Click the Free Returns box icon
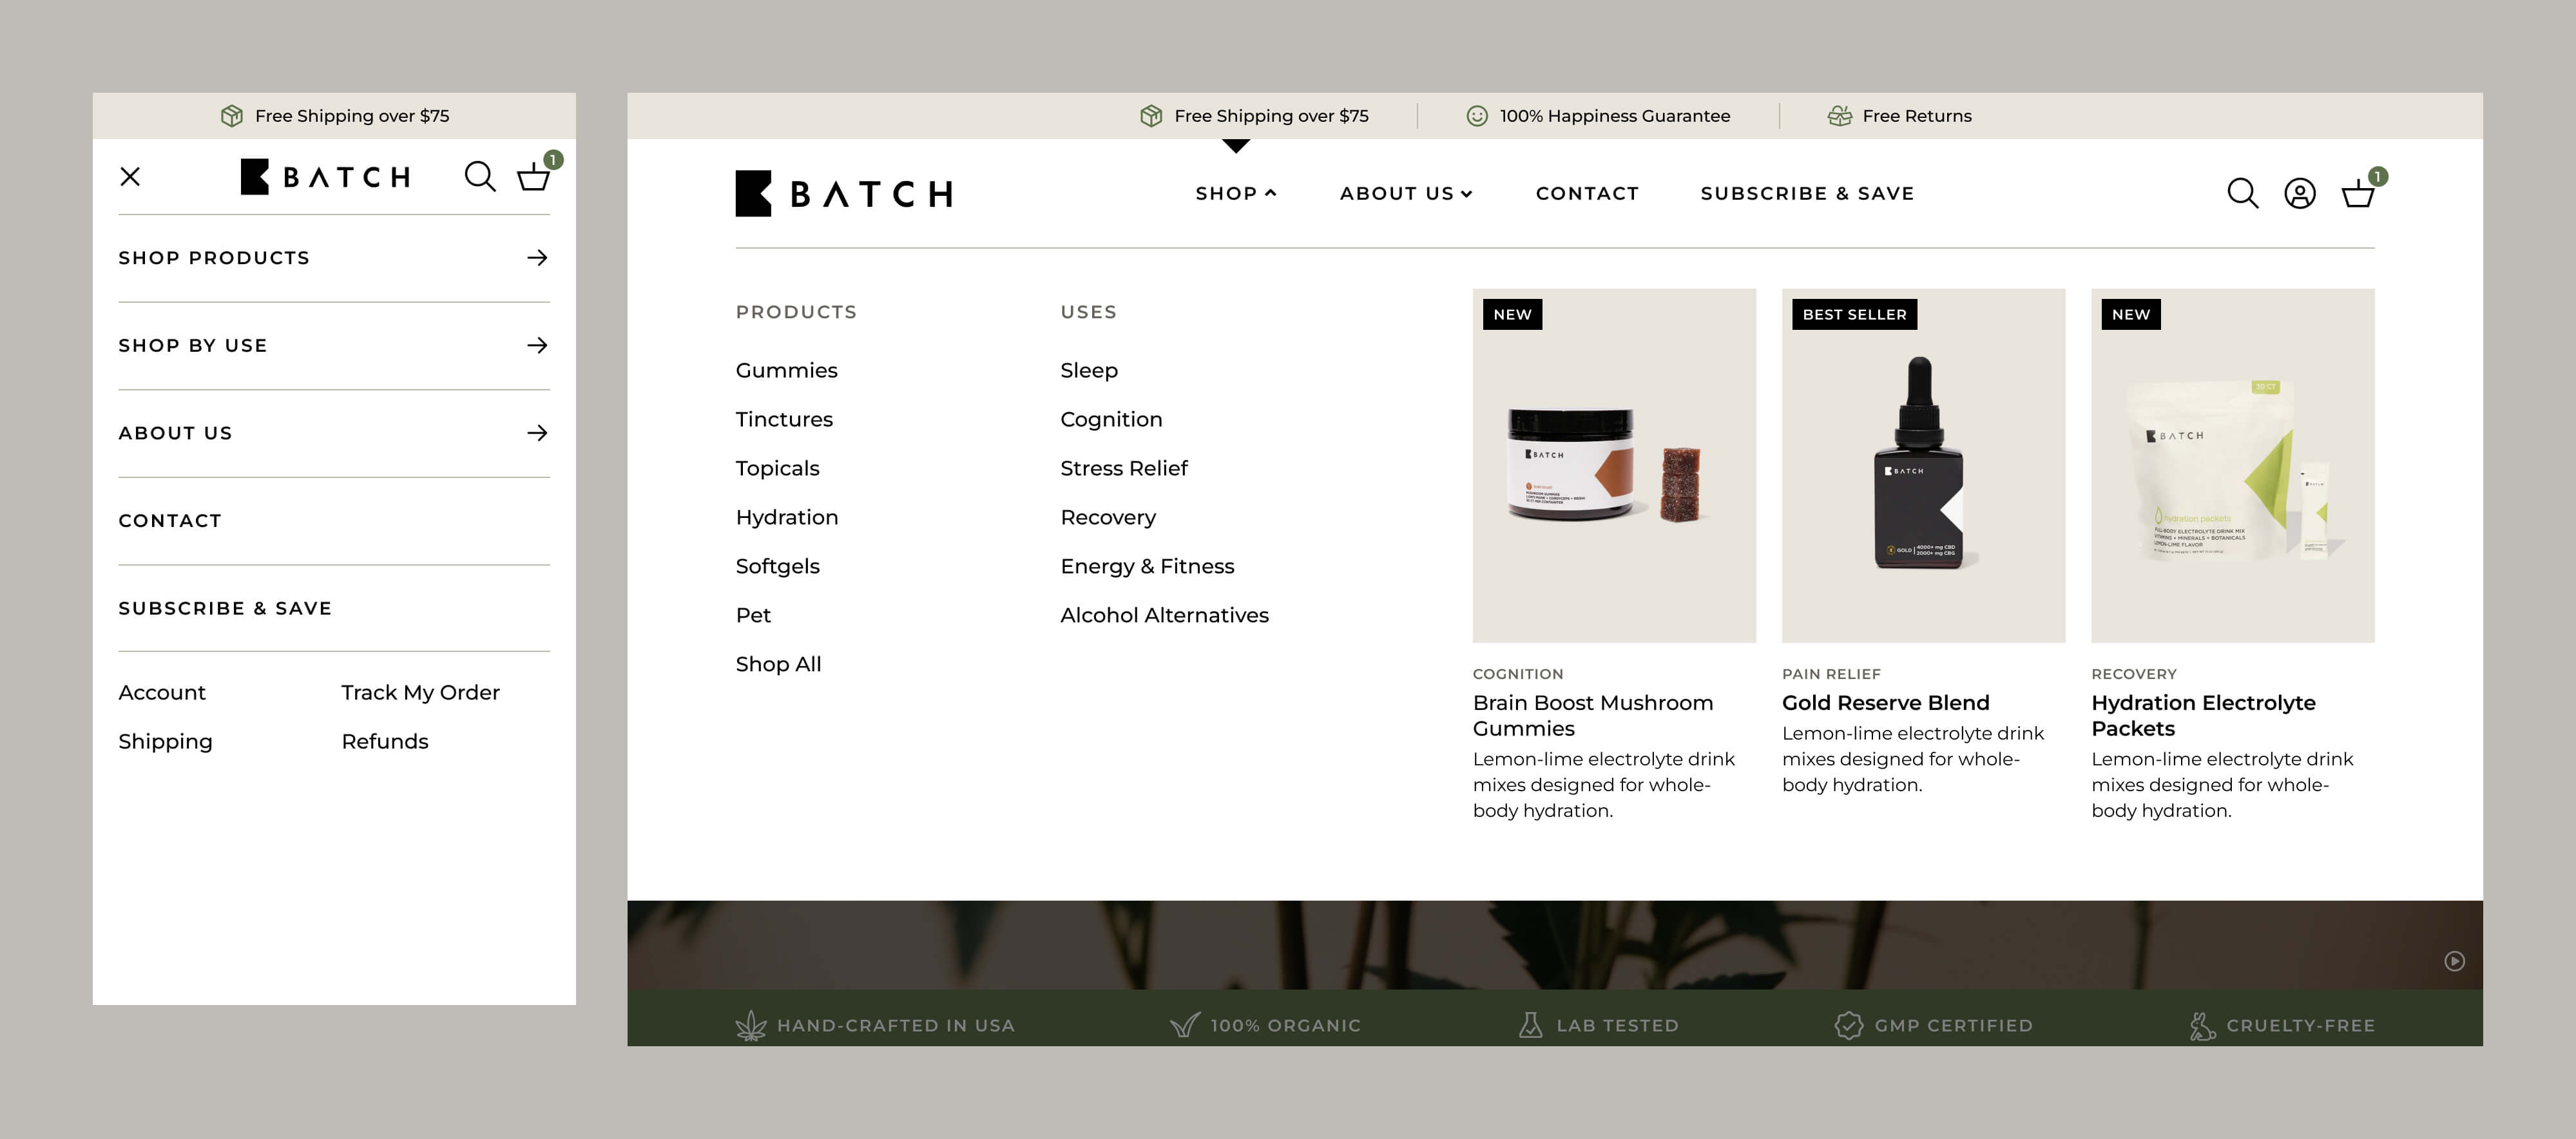2576x1139 pixels. [x=1840, y=116]
